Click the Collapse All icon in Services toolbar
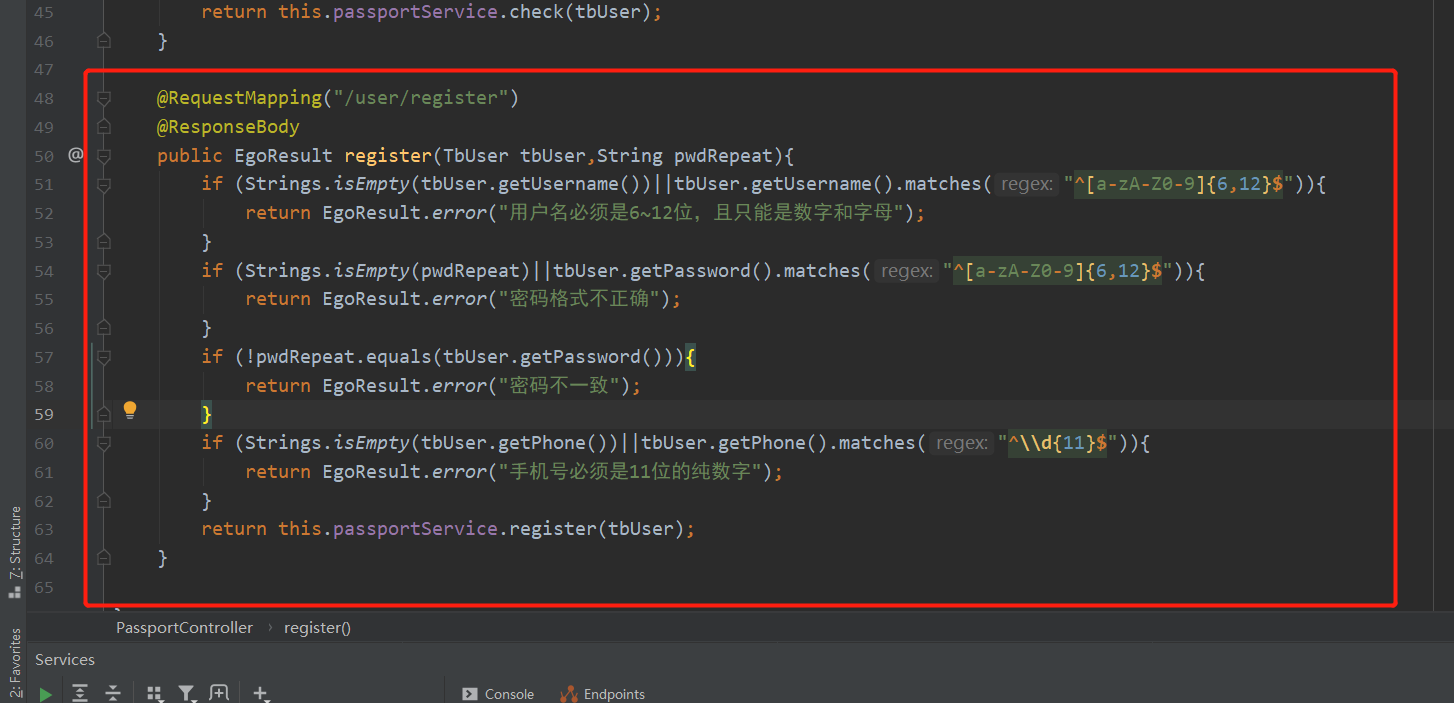The width and height of the screenshot is (1454, 703). [113, 693]
